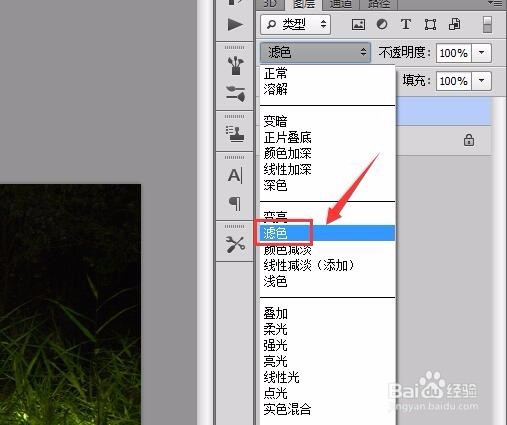Select blend mode 变亮
The width and height of the screenshot is (507, 425).
pyautogui.click(x=327, y=217)
